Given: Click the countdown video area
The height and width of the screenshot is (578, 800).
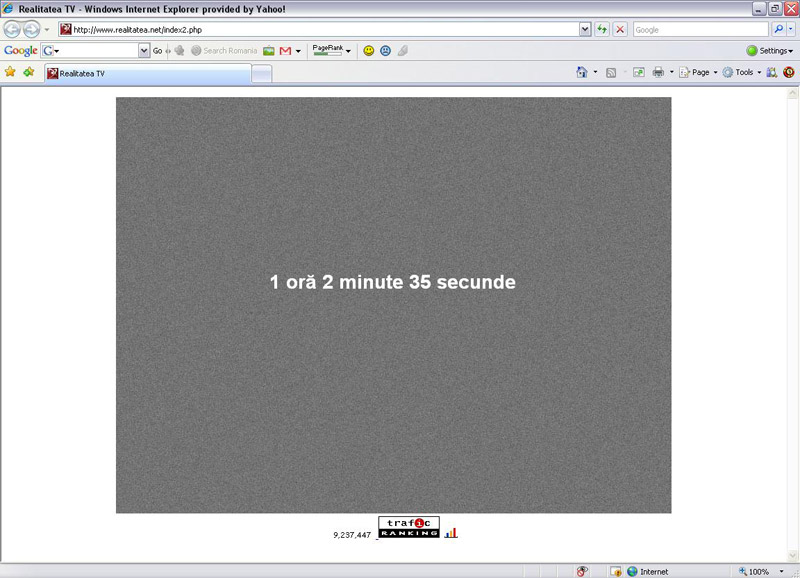Looking at the screenshot, I should (x=393, y=305).
